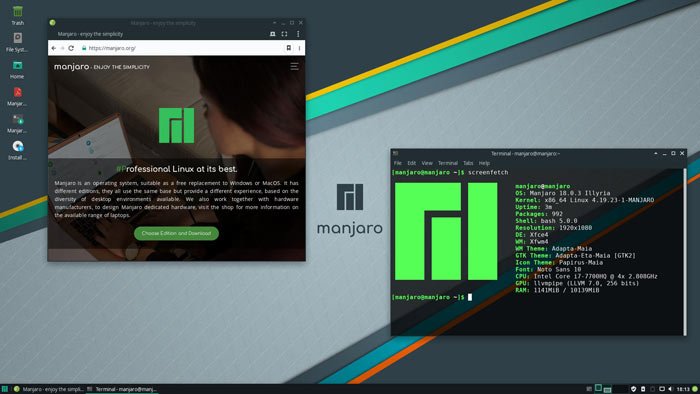The image size is (700, 394).
Task: Click the manjaro wordmark in the site header
Action: [71, 67]
